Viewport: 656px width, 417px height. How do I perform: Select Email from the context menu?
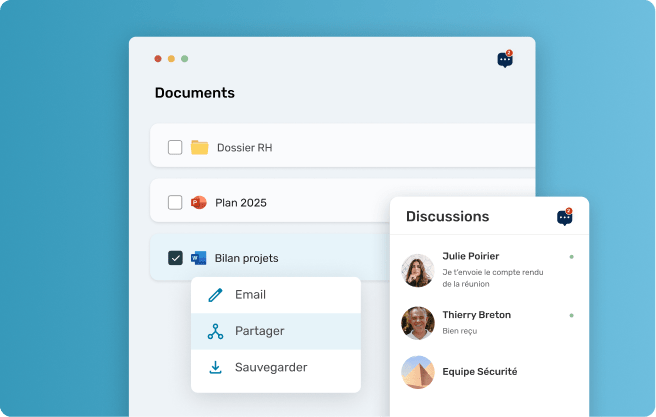pyautogui.click(x=250, y=295)
